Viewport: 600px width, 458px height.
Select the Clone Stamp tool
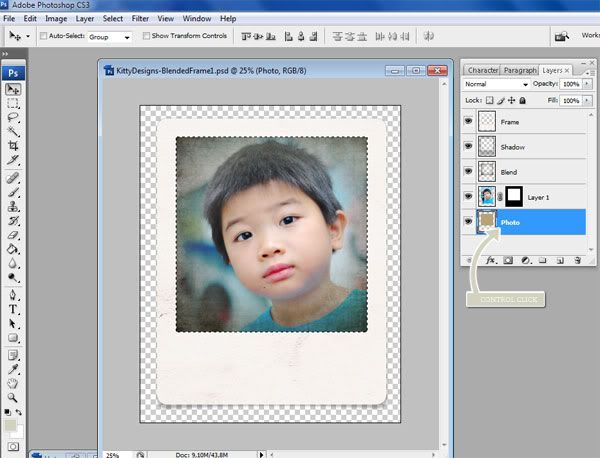point(13,207)
